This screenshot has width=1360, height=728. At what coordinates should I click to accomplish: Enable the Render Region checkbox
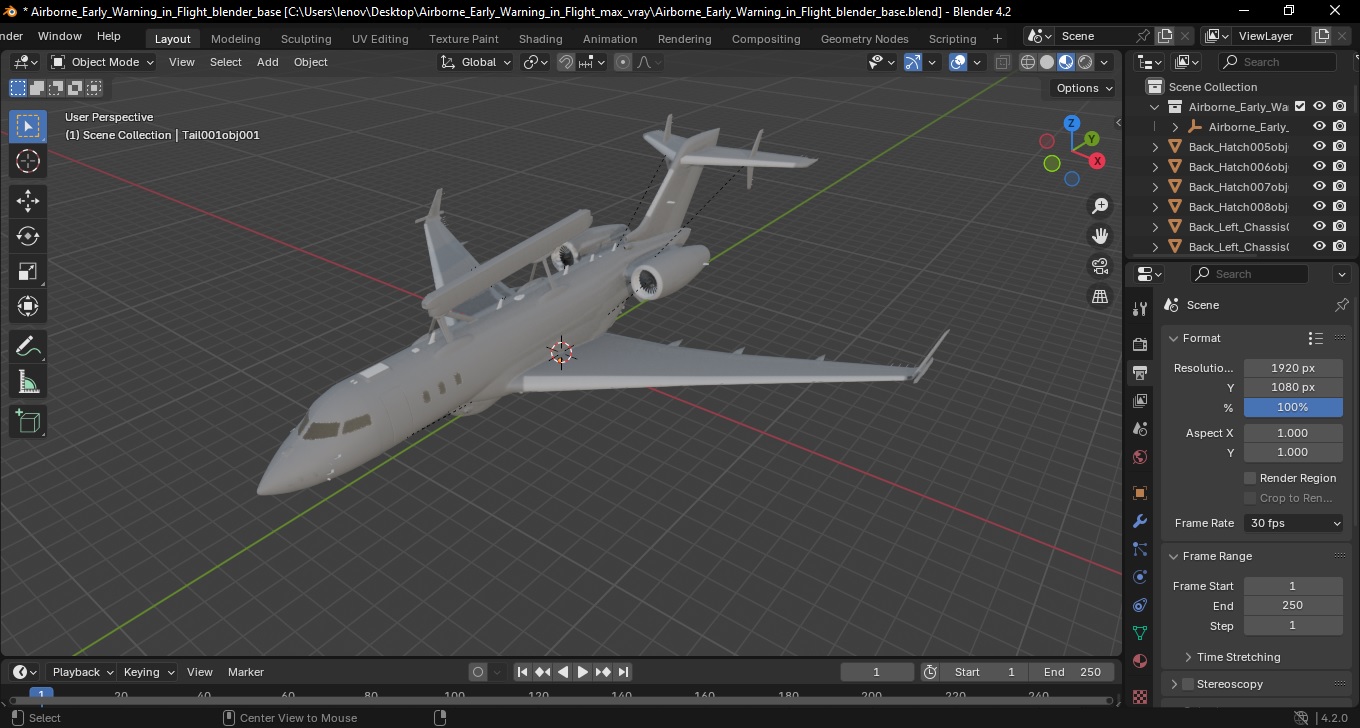1250,478
